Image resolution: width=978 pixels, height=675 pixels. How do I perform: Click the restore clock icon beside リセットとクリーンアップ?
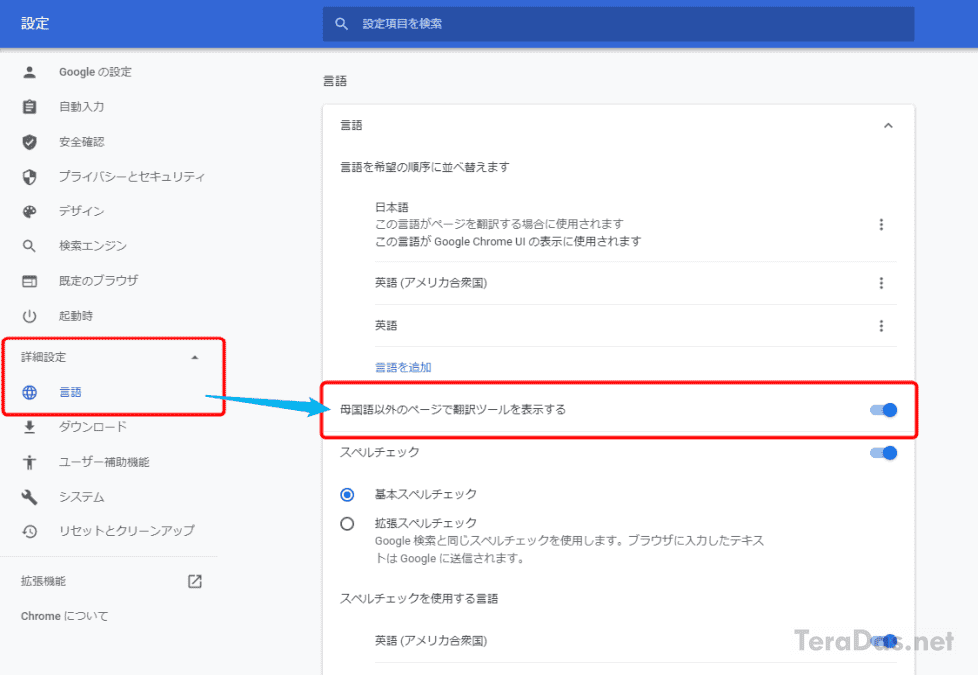pyautogui.click(x=29, y=532)
